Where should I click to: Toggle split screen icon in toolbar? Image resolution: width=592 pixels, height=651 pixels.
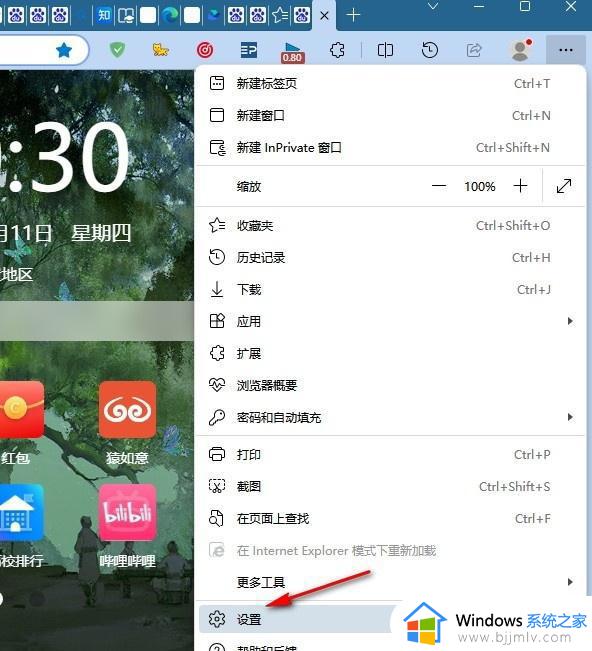click(x=385, y=50)
